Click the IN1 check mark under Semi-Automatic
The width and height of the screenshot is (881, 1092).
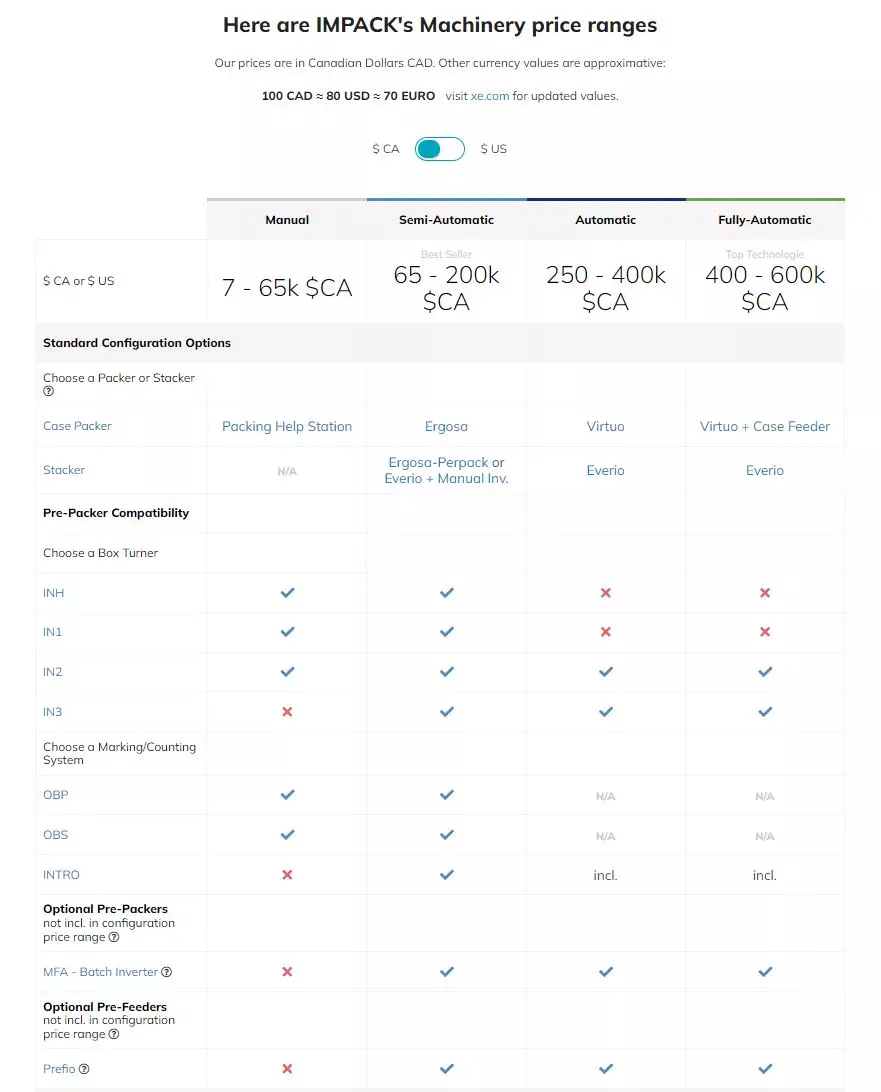(x=446, y=632)
